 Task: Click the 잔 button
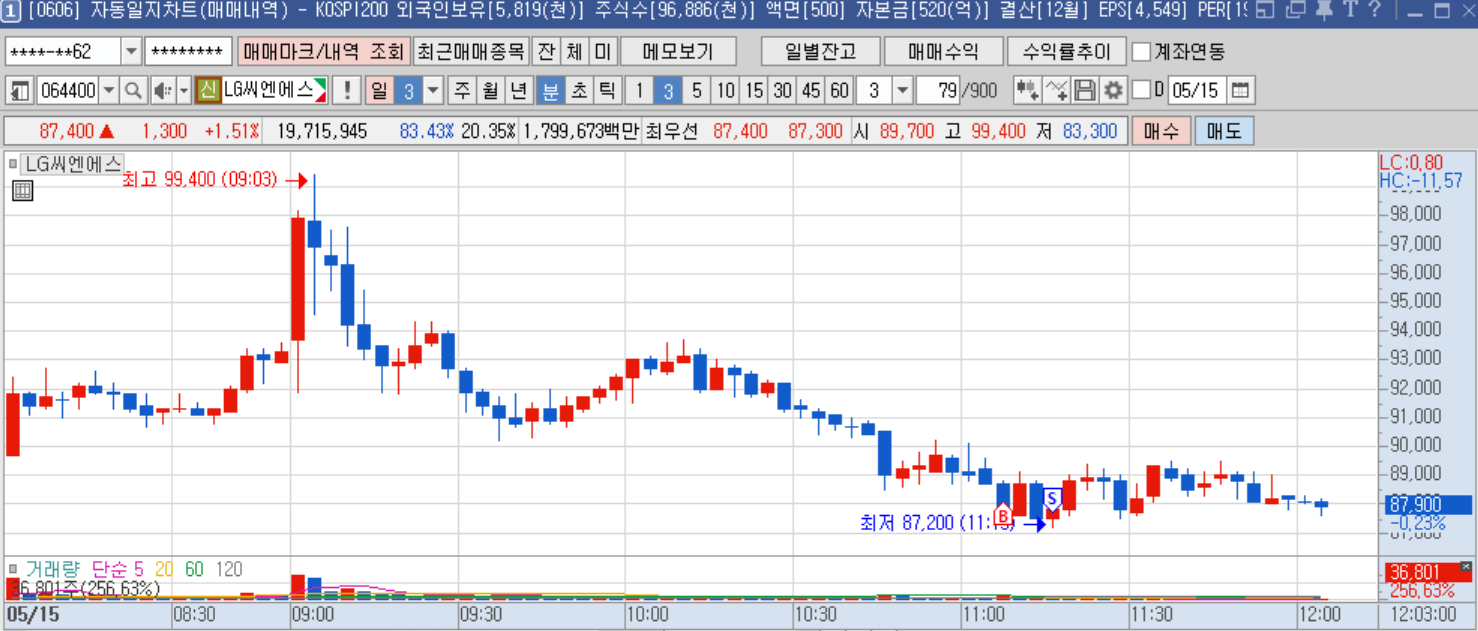click(546, 52)
